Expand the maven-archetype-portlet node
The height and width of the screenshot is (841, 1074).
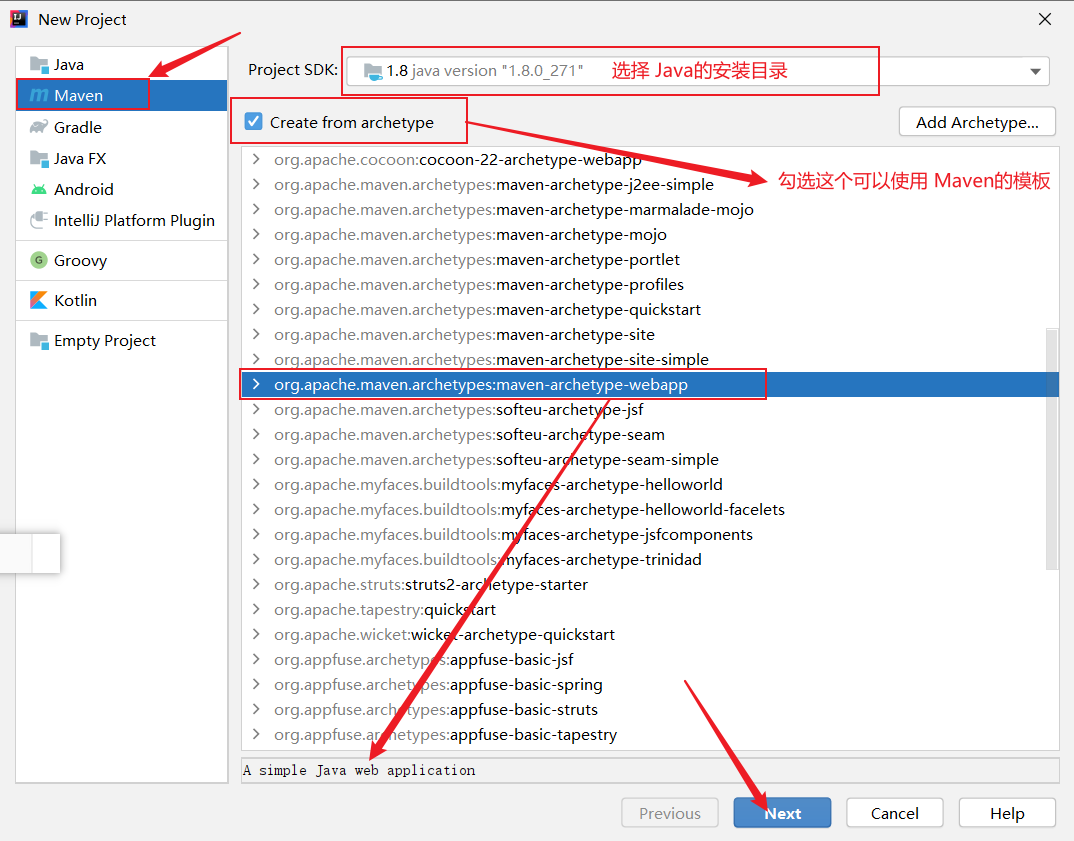pos(256,259)
